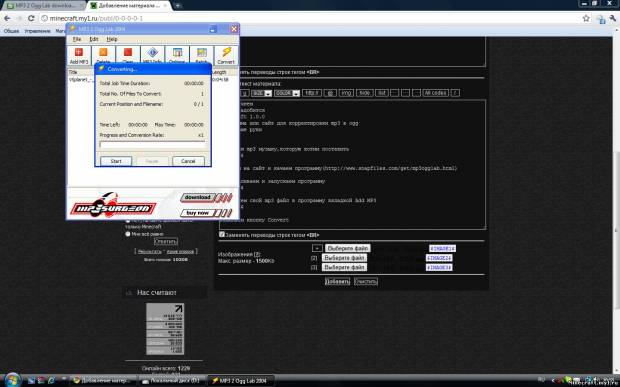Open the Edit menu in MP3 2 Ogg Lab

pyautogui.click(x=94, y=40)
